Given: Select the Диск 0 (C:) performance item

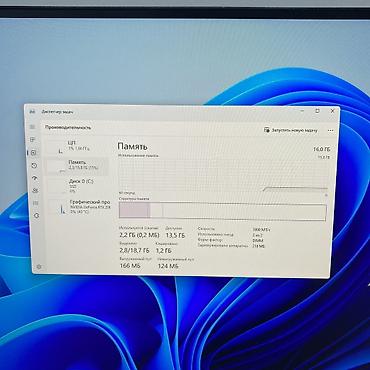Looking at the screenshot, I should 77,186.
